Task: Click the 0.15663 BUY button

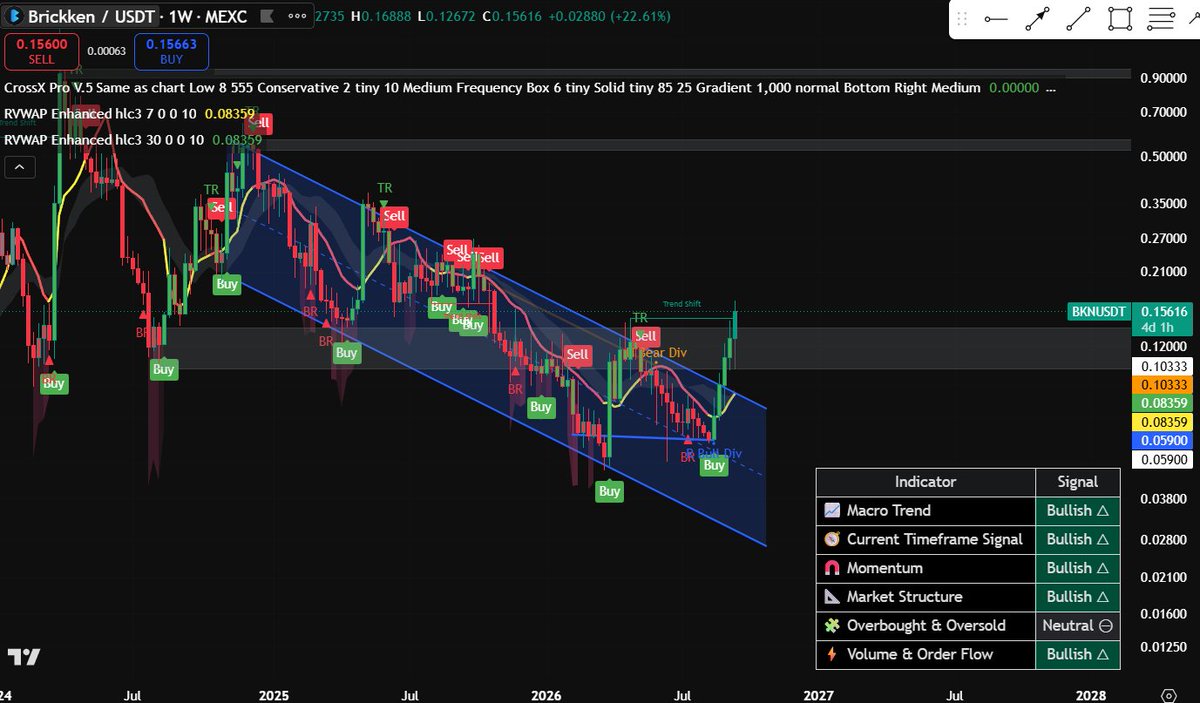Action: pos(171,51)
